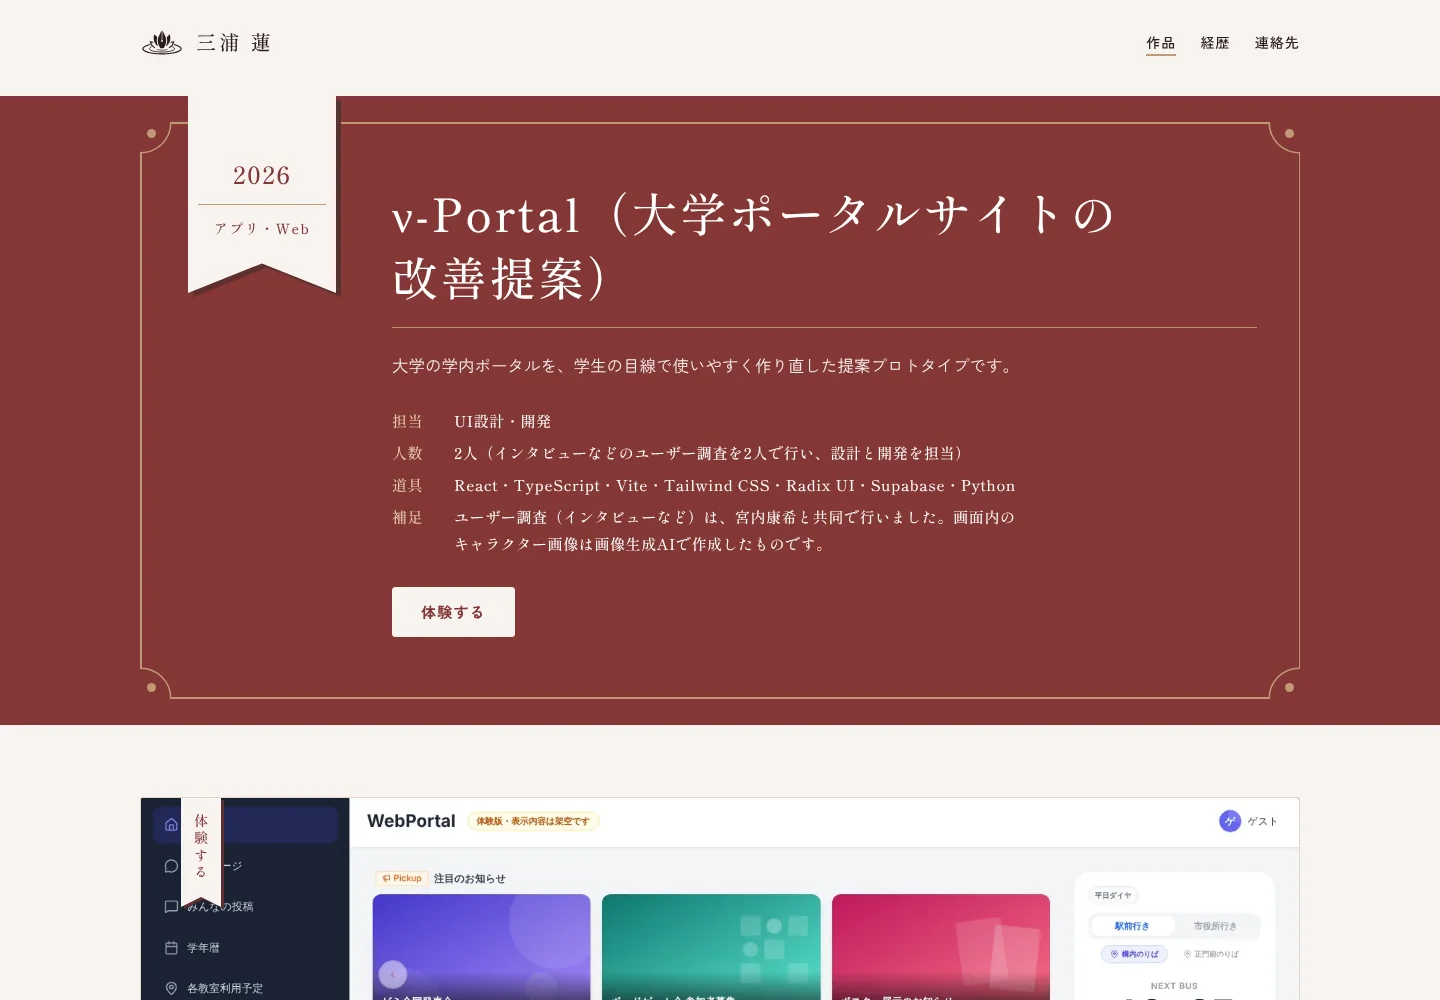Open the green pickup news card

pyautogui.click(x=711, y=947)
